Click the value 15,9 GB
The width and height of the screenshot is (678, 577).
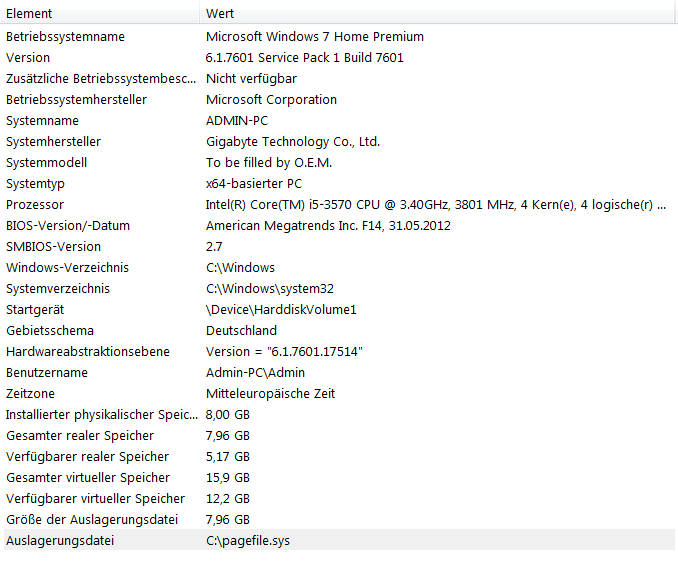(227, 478)
